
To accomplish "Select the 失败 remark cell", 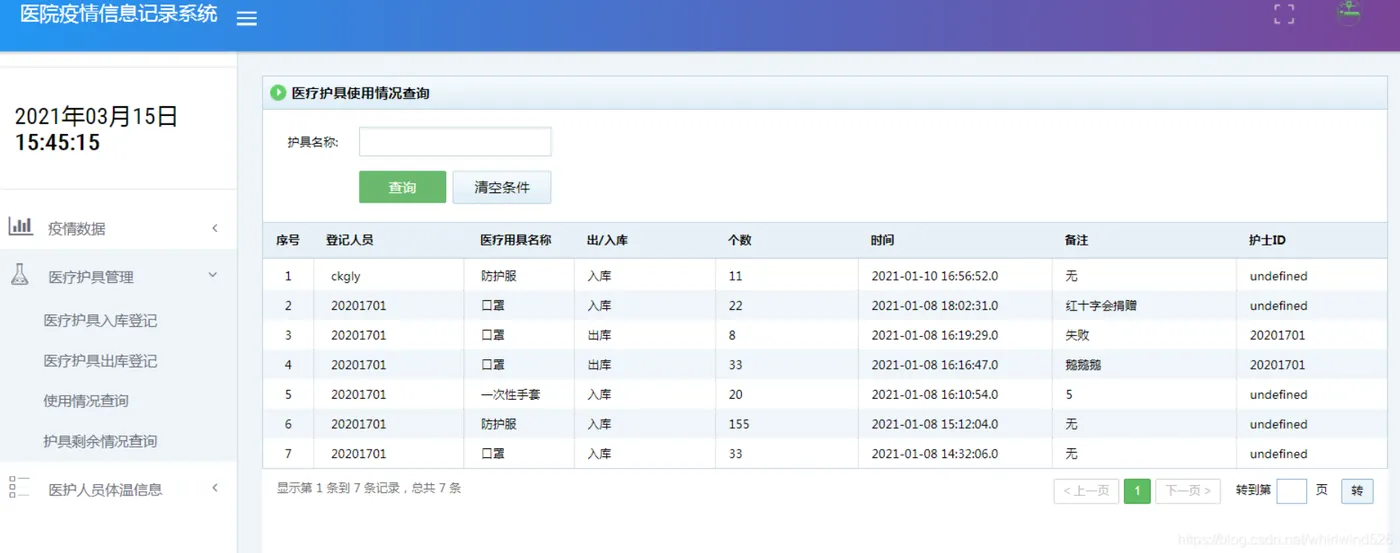I will point(1077,335).
